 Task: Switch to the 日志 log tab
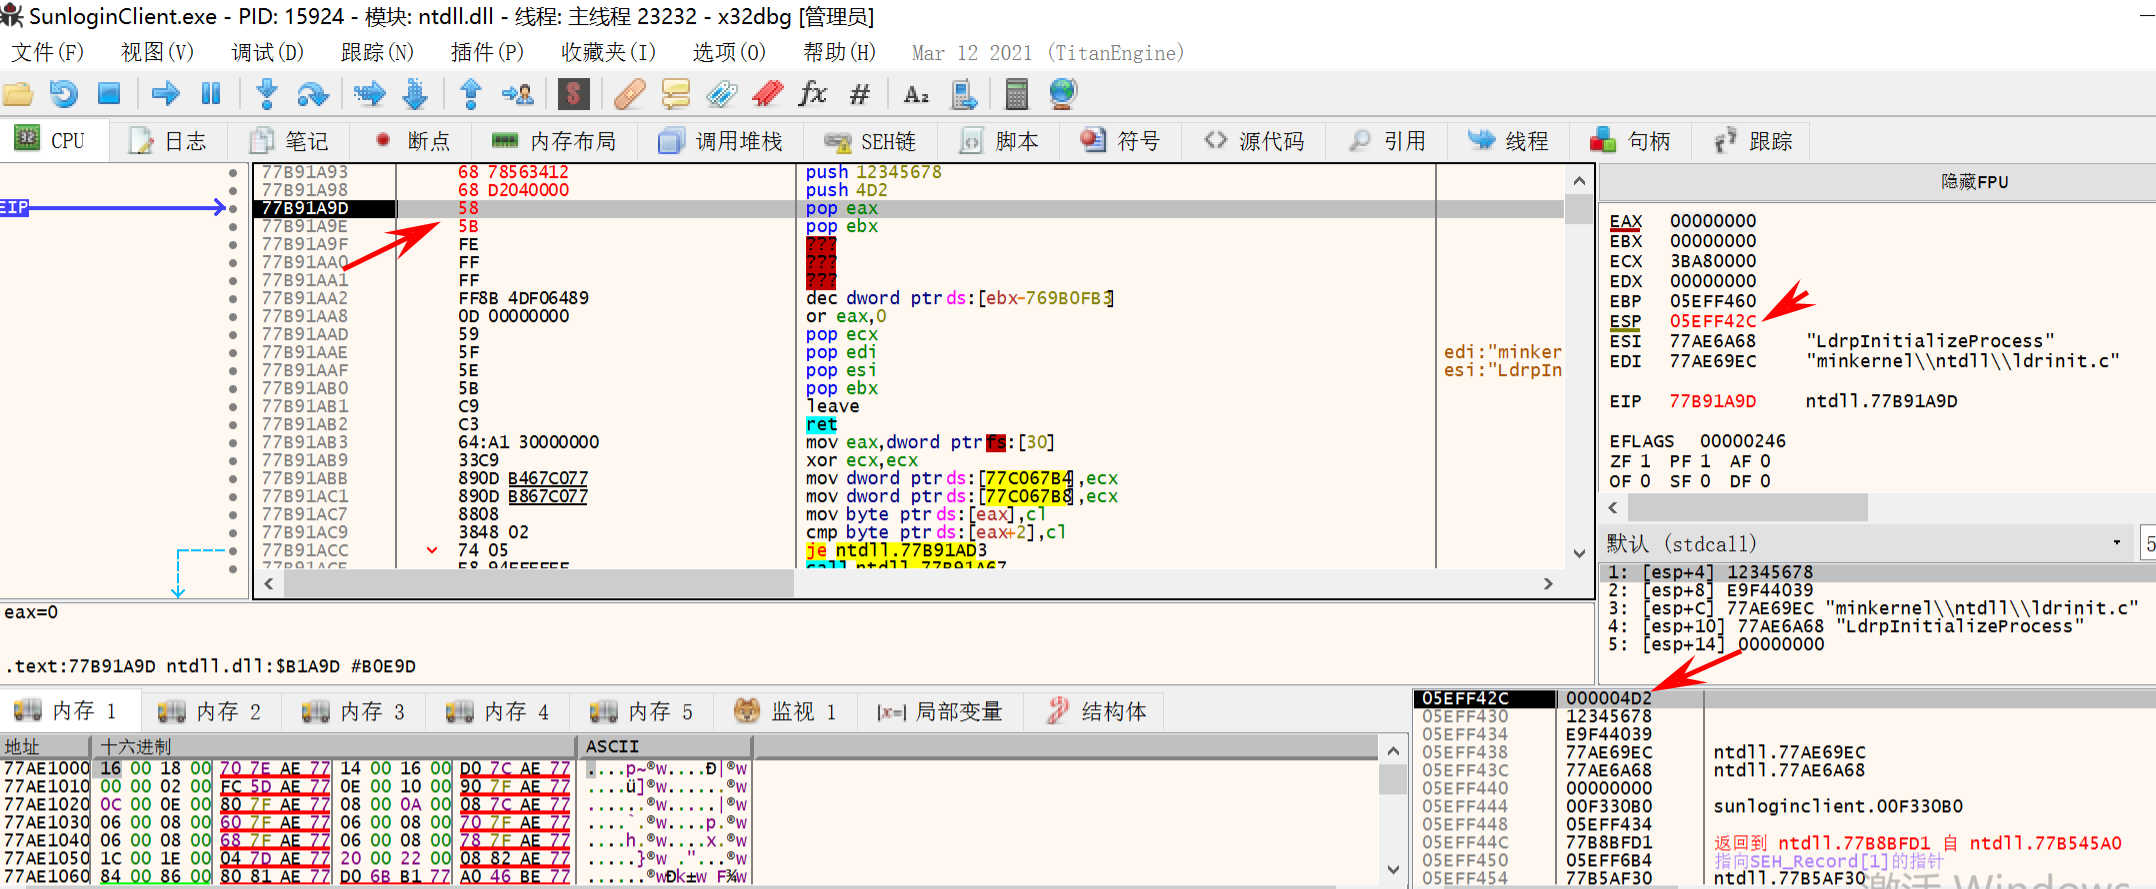click(167, 141)
